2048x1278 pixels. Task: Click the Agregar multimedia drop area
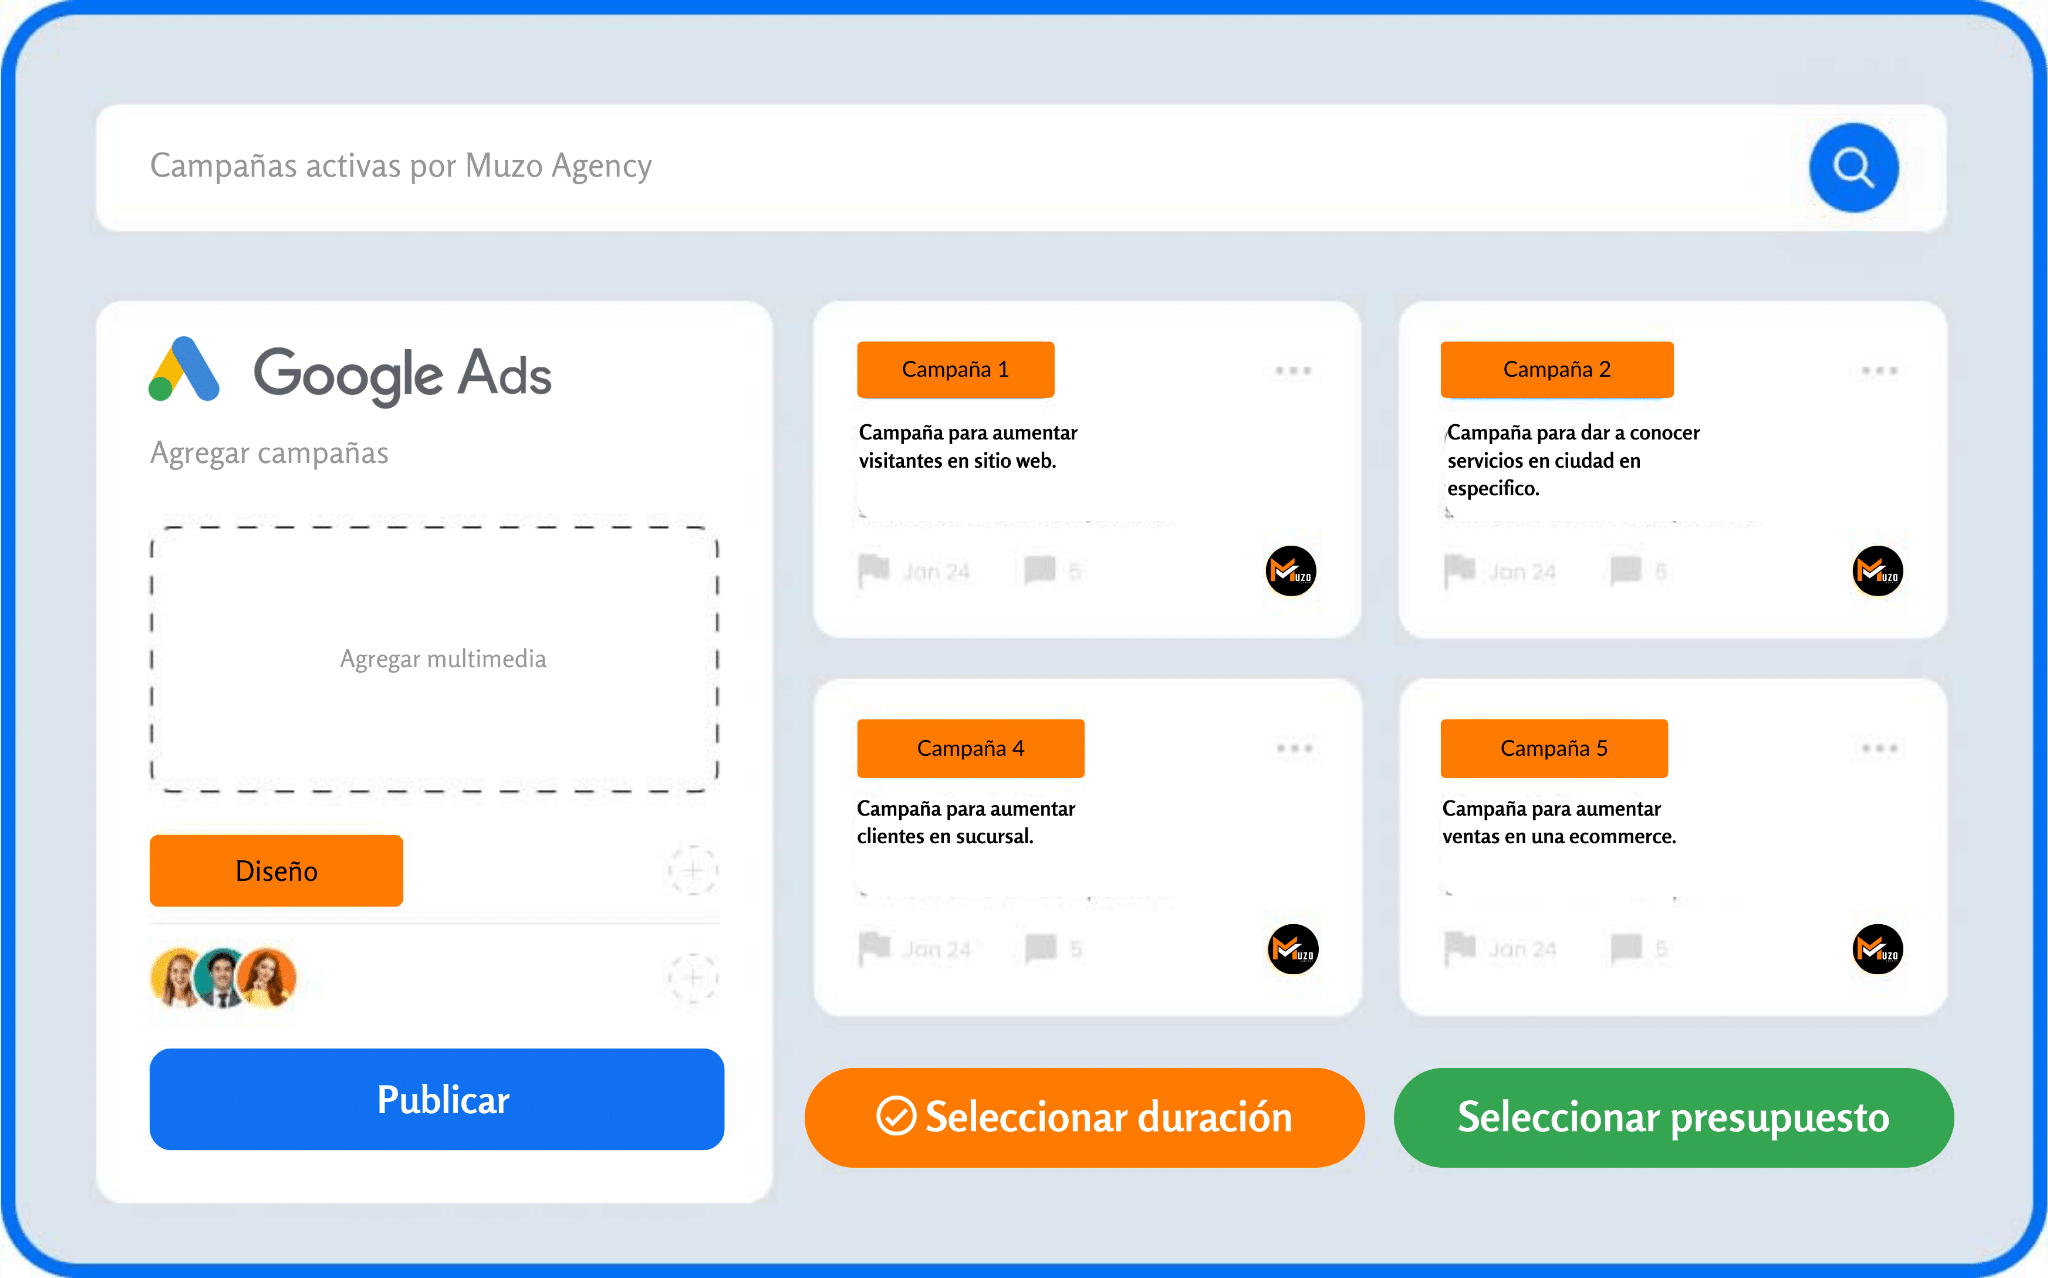pos(434,659)
